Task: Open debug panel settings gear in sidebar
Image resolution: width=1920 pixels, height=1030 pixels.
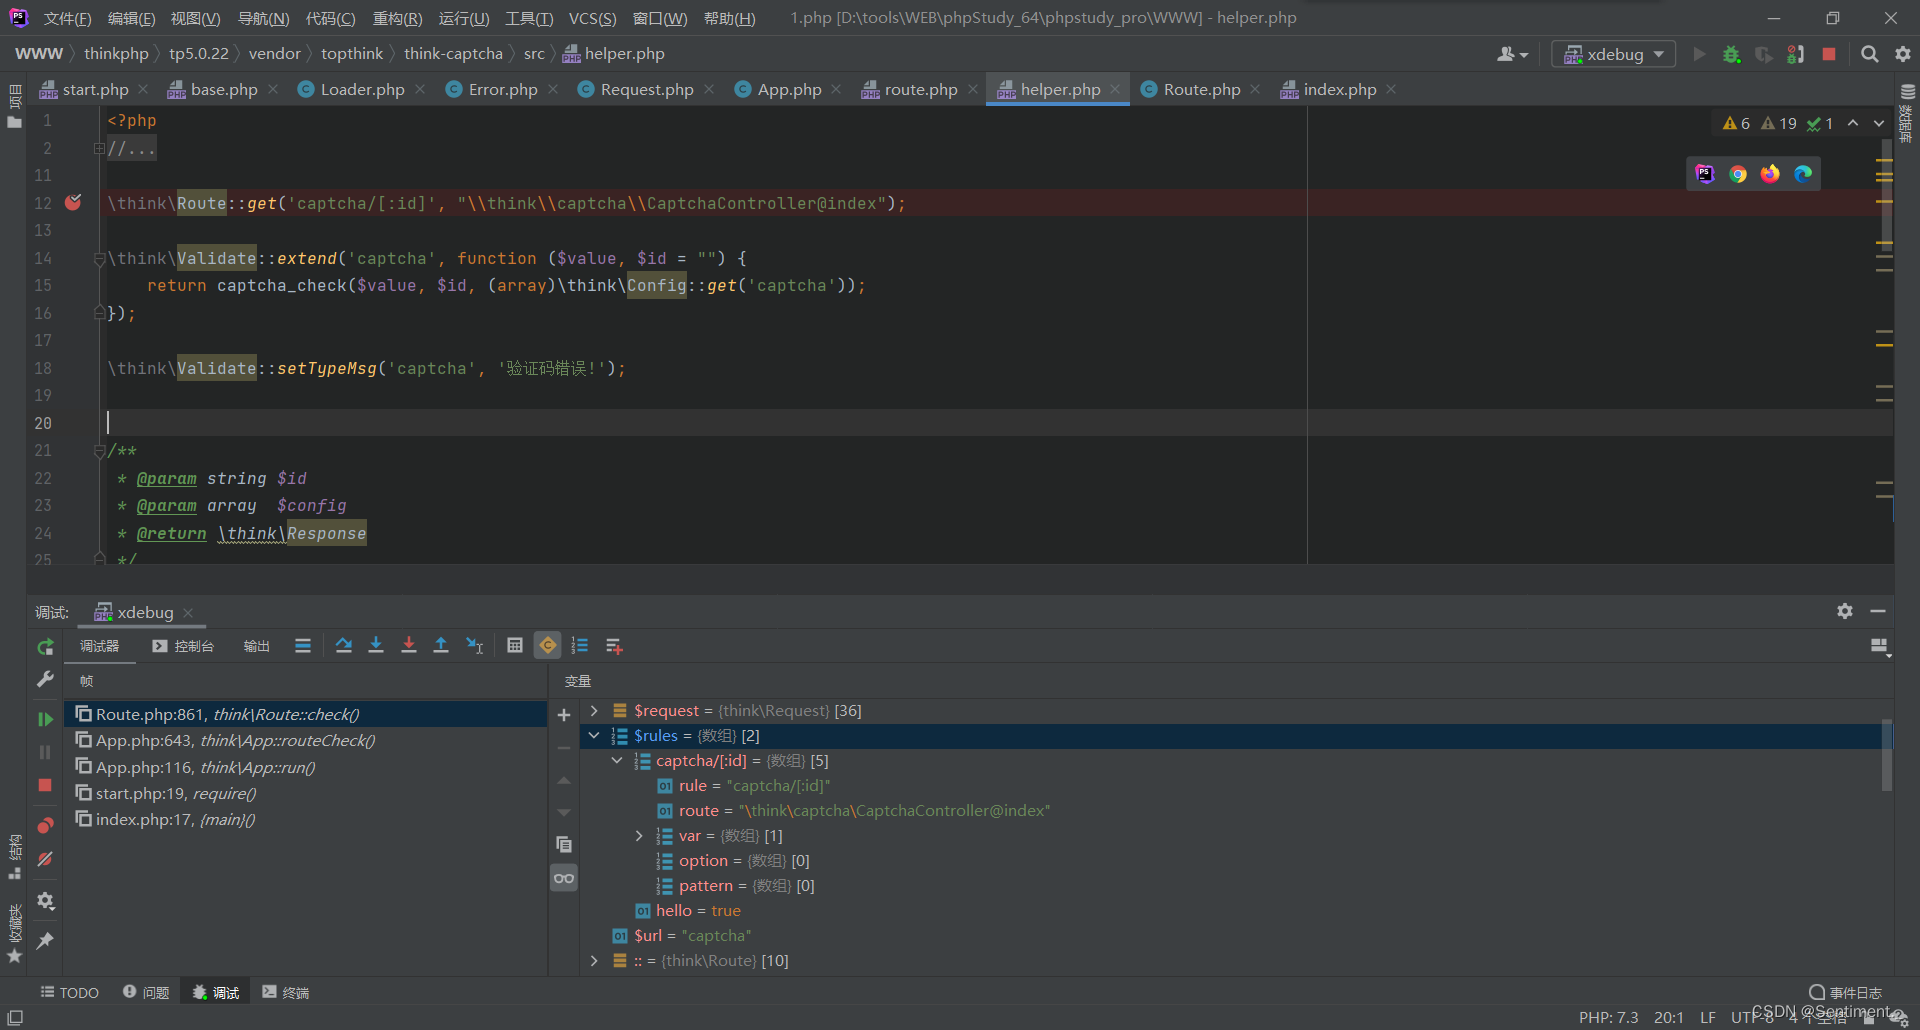Action: coord(45,901)
